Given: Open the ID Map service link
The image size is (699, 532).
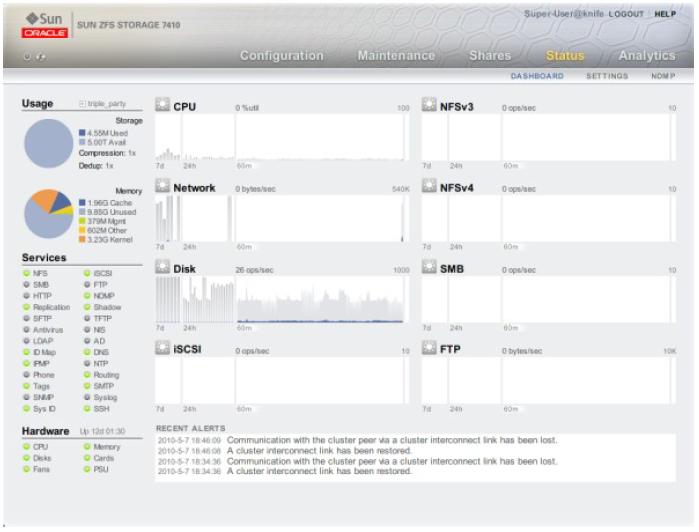Looking at the screenshot, I should click(x=45, y=352).
